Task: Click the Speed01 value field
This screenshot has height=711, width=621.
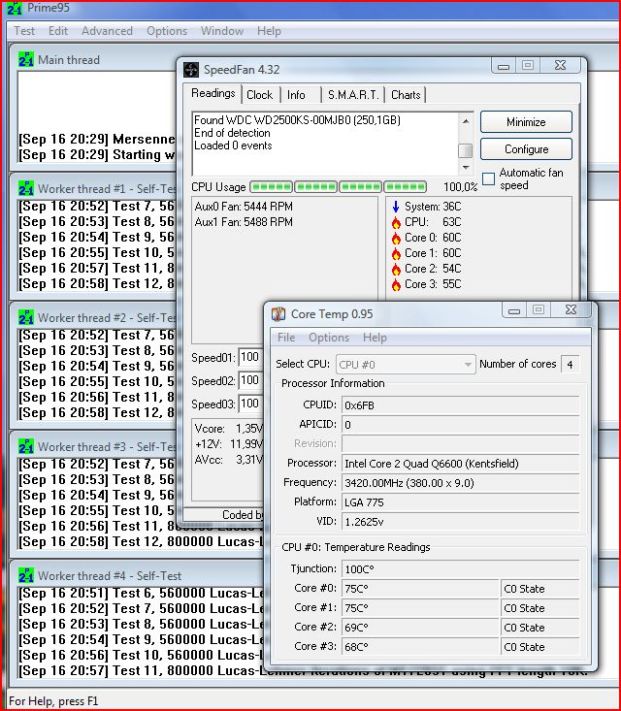Action: [251, 357]
